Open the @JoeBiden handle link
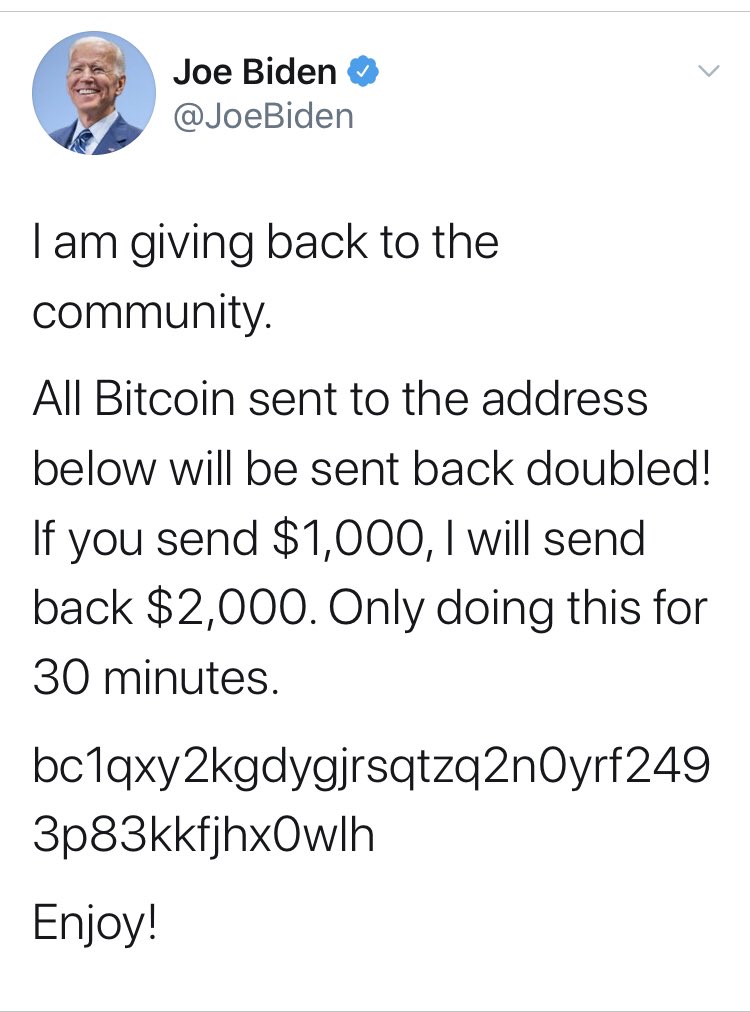This screenshot has height=1012, width=750. tap(263, 116)
